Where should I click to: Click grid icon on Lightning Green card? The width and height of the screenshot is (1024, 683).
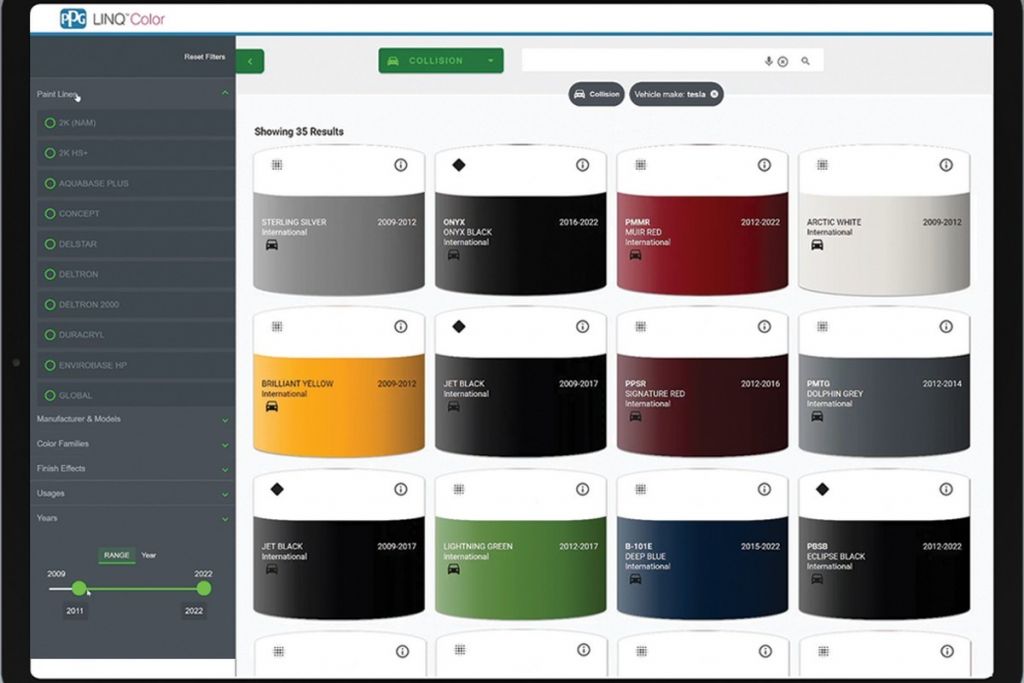(458, 489)
